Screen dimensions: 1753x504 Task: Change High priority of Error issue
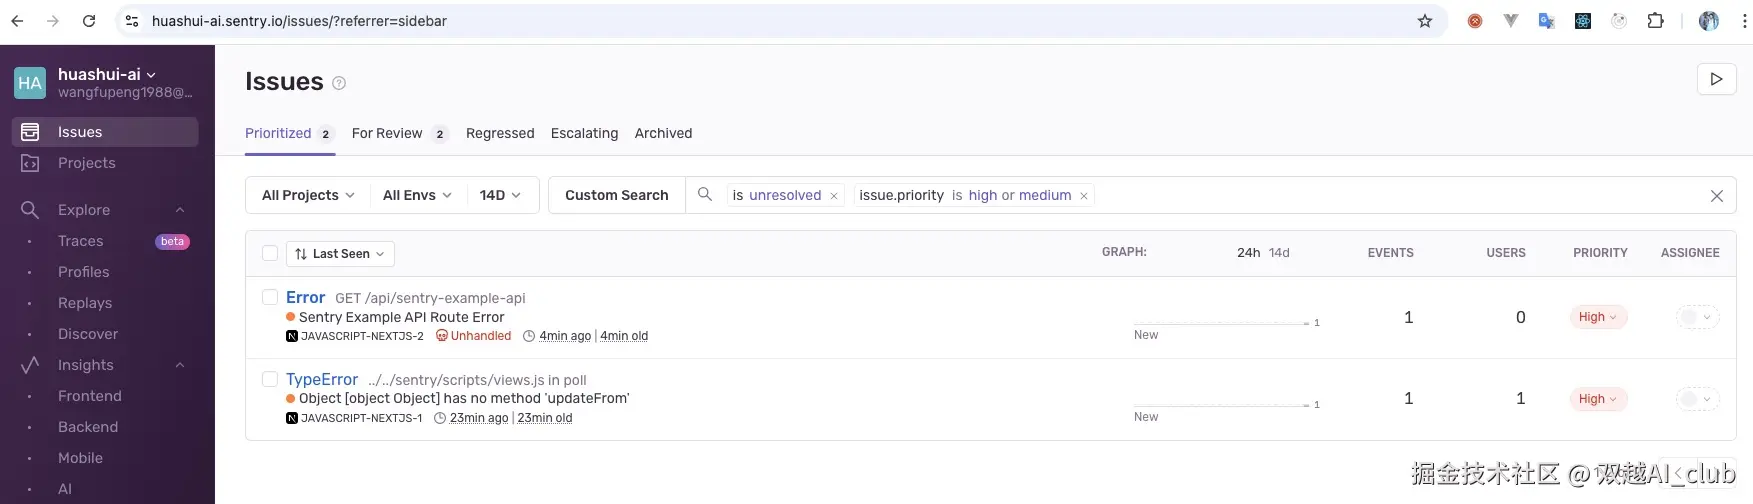coord(1597,317)
